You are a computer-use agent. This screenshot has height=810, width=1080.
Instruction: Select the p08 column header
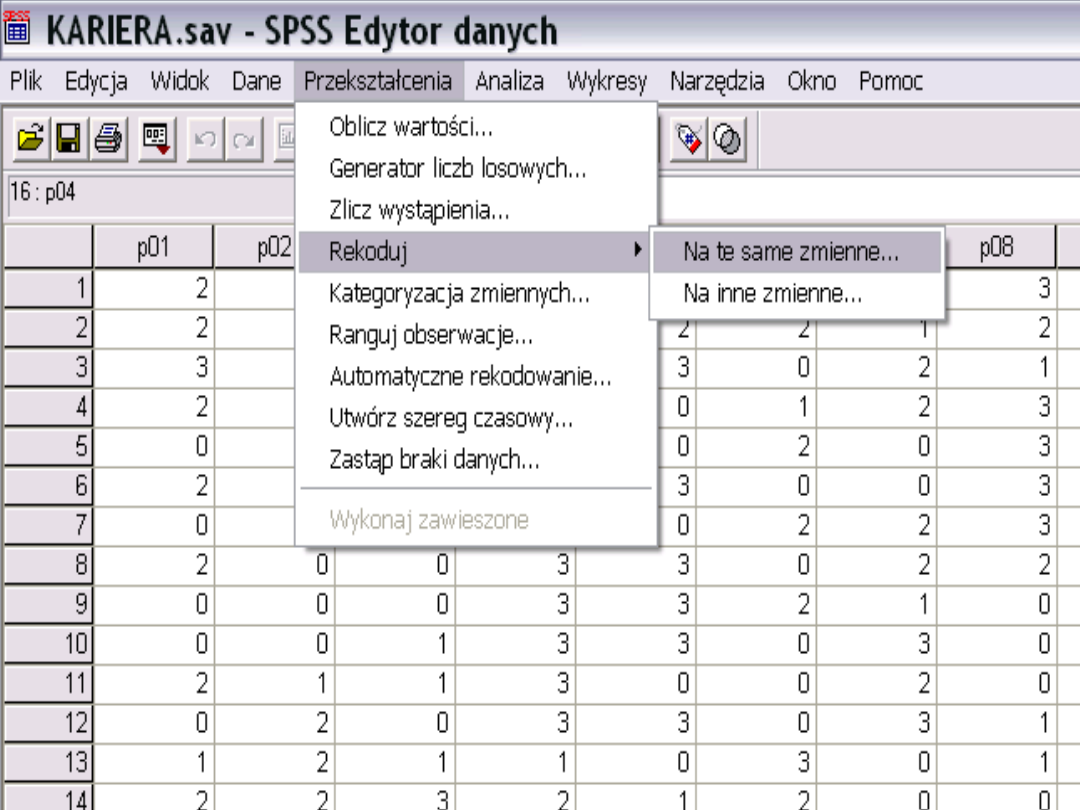pyautogui.click(x=996, y=248)
